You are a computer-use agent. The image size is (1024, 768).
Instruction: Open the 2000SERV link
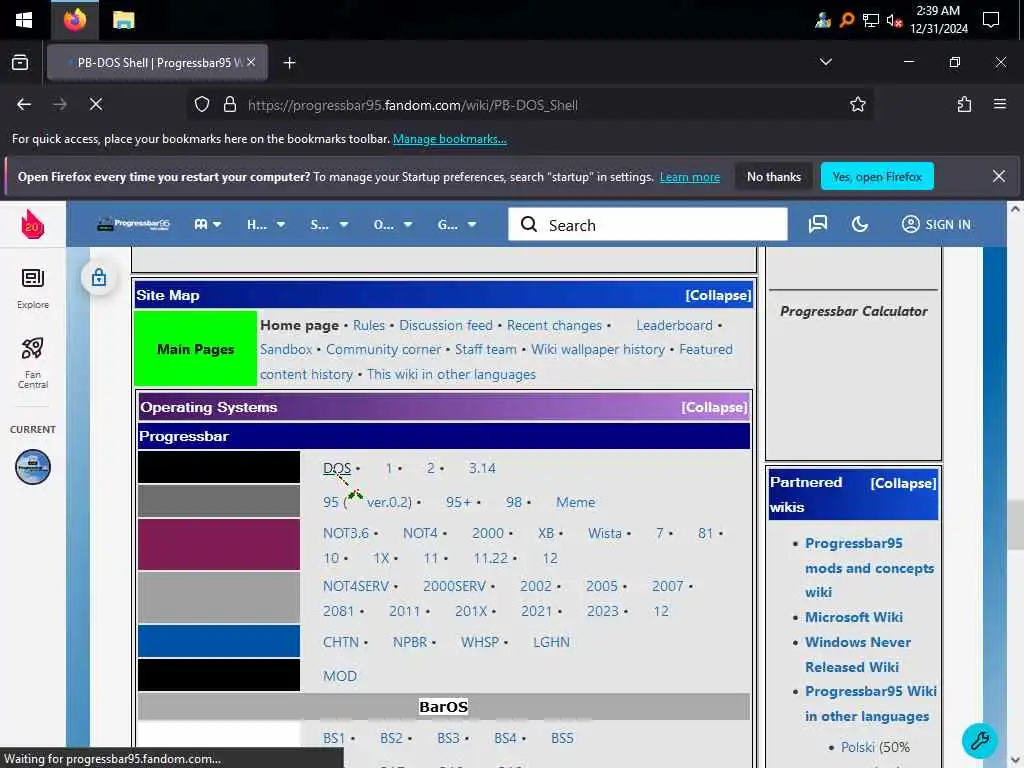click(455, 586)
